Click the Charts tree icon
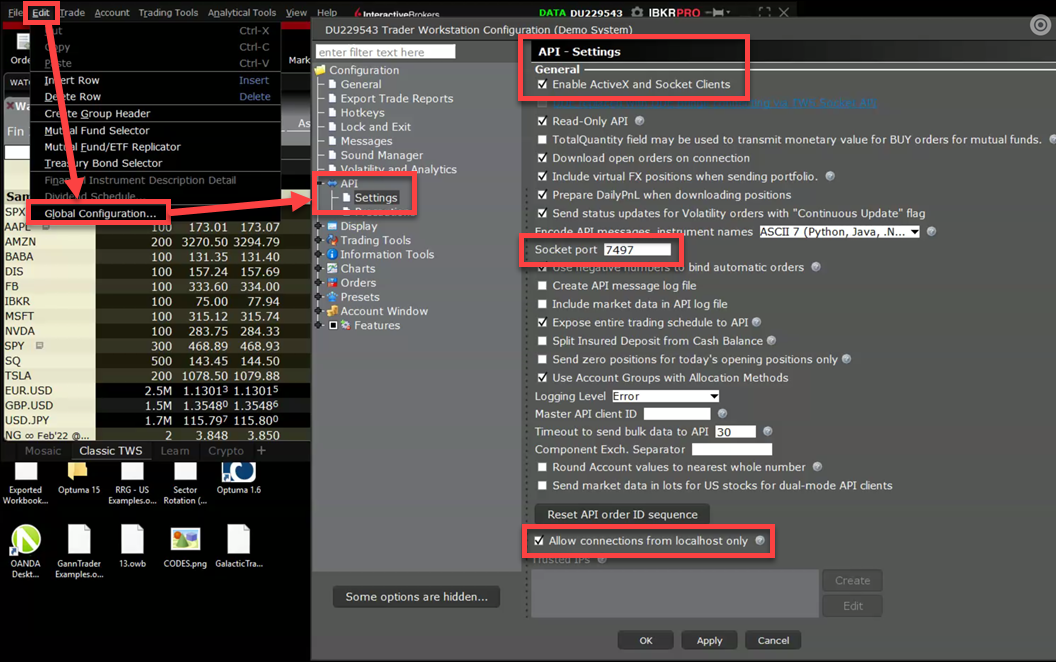Screen dimensions: 1056x662 click(331, 269)
